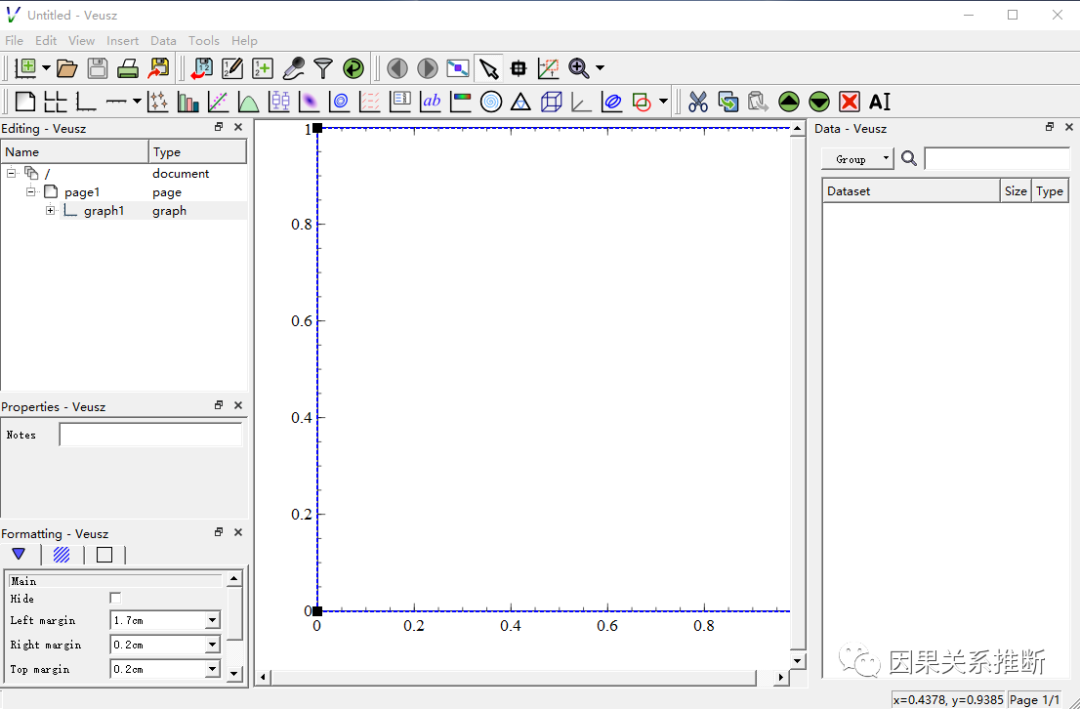
Task: Add a fit function widget
Action: click(218, 102)
